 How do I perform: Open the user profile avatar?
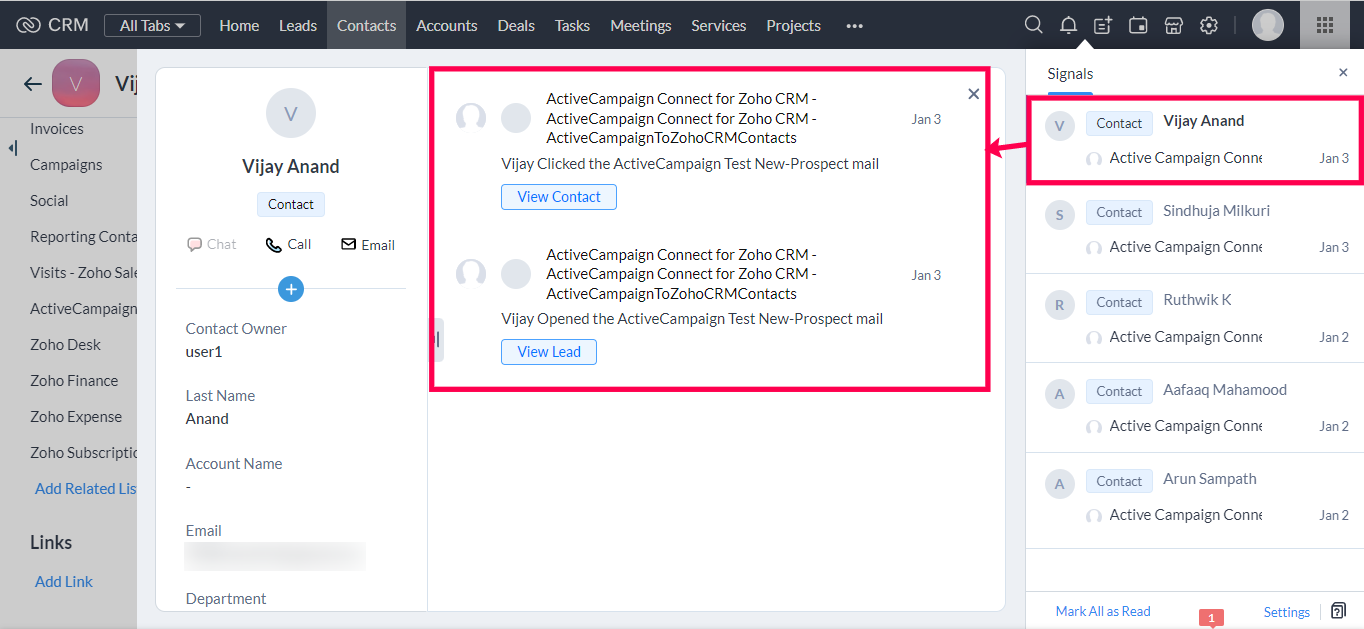point(1268,25)
